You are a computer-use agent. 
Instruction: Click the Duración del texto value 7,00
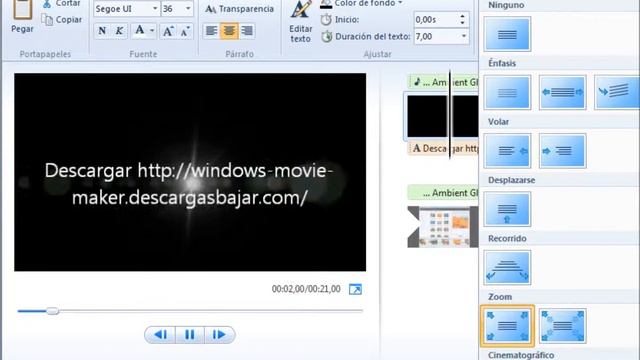click(436, 36)
